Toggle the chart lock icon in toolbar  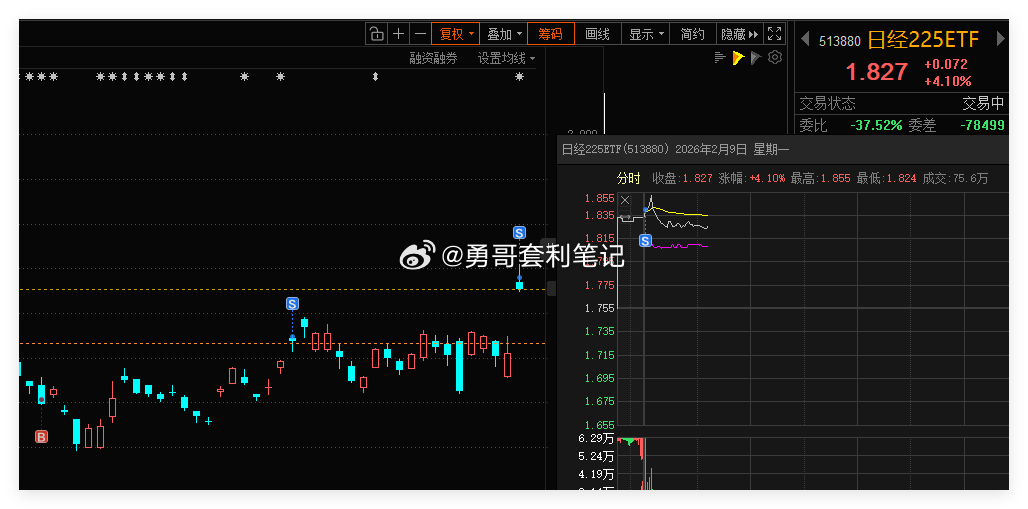click(x=376, y=34)
